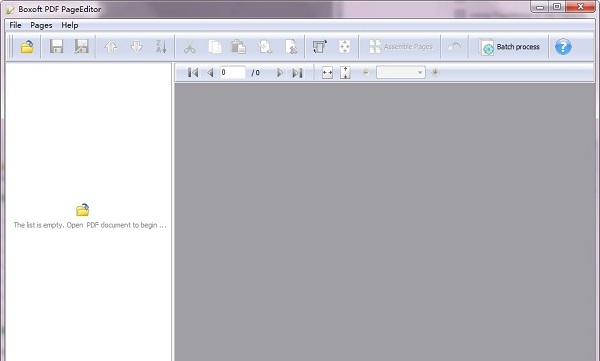
Task: Click the zoom in plus icon
Action: pyautogui.click(x=435, y=72)
